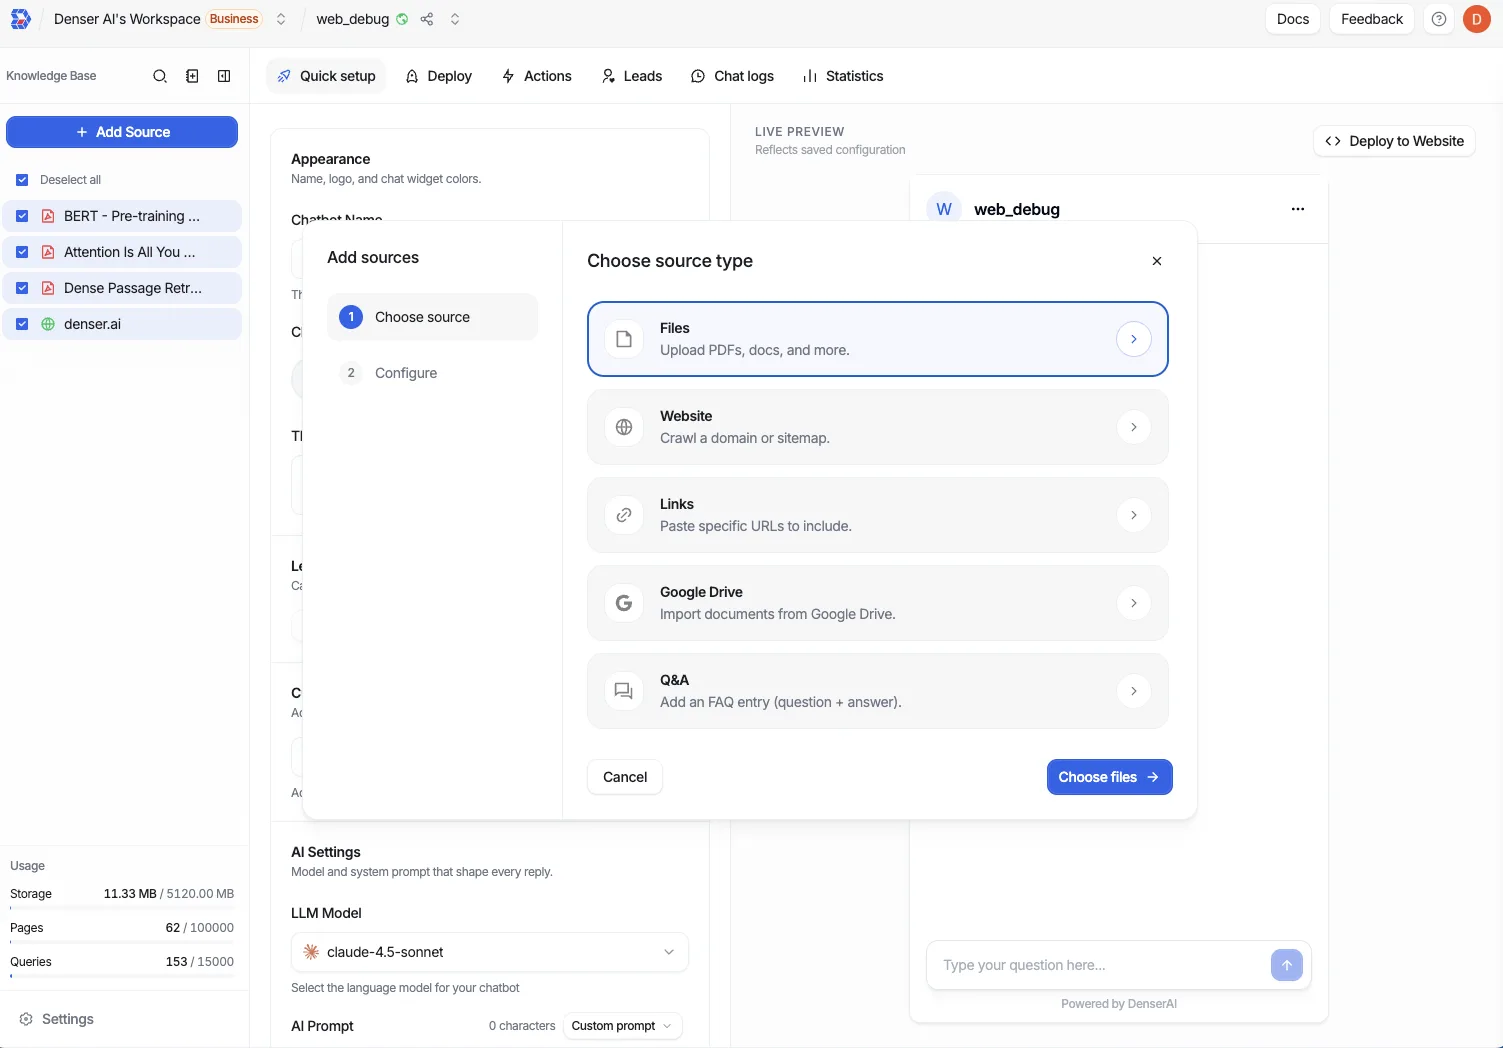The width and height of the screenshot is (1503, 1048).
Task: Expand the Links option arrow
Action: click(1134, 515)
